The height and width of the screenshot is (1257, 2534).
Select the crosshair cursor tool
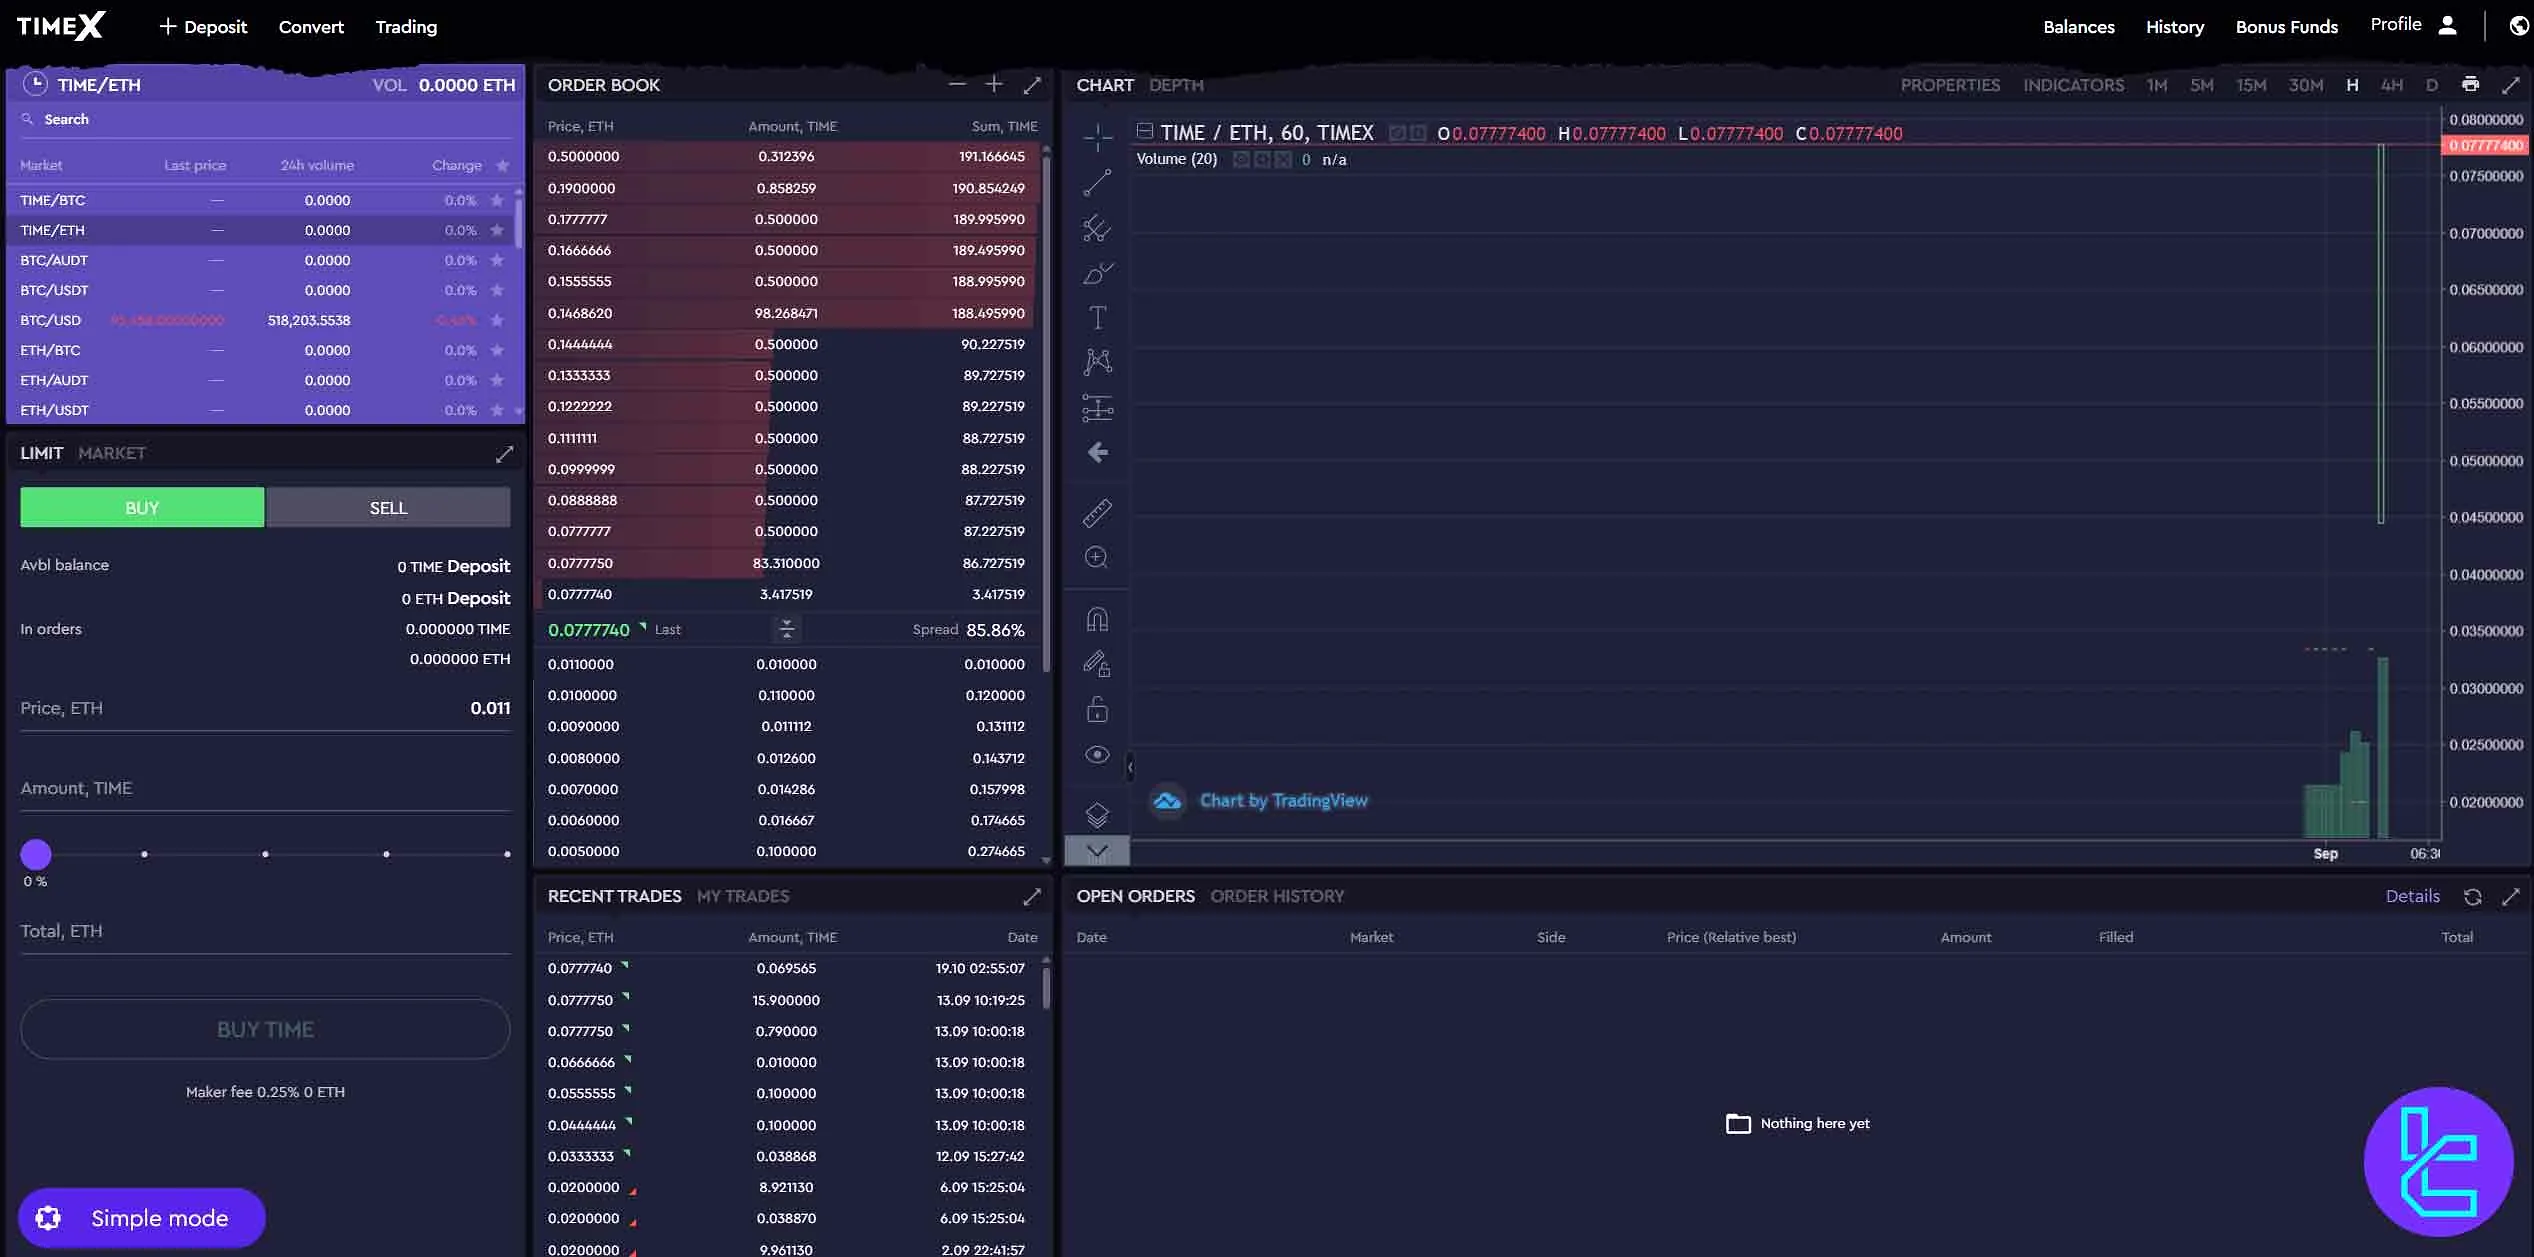pyautogui.click(x=1097, y=137)
